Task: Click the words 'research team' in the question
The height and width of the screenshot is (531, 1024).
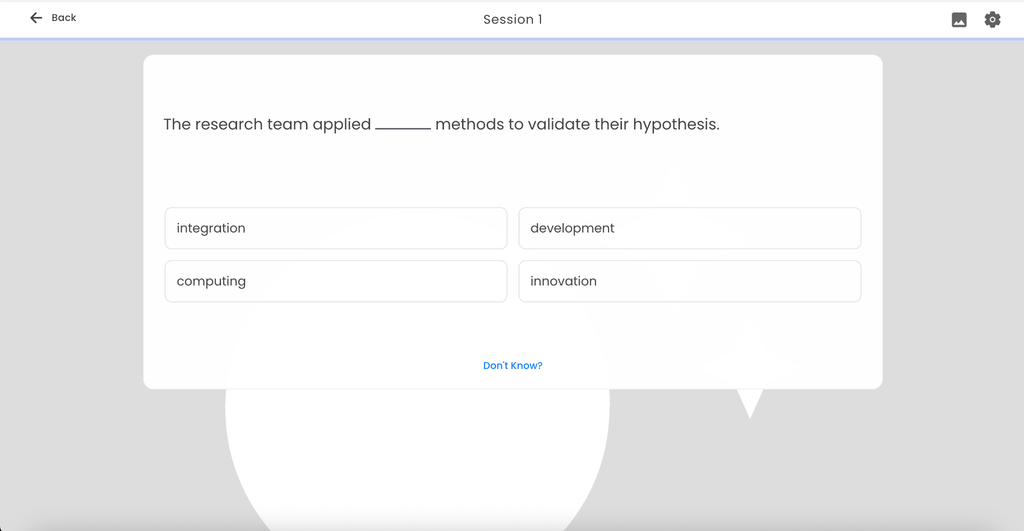Action: click(x=251, y=124)
